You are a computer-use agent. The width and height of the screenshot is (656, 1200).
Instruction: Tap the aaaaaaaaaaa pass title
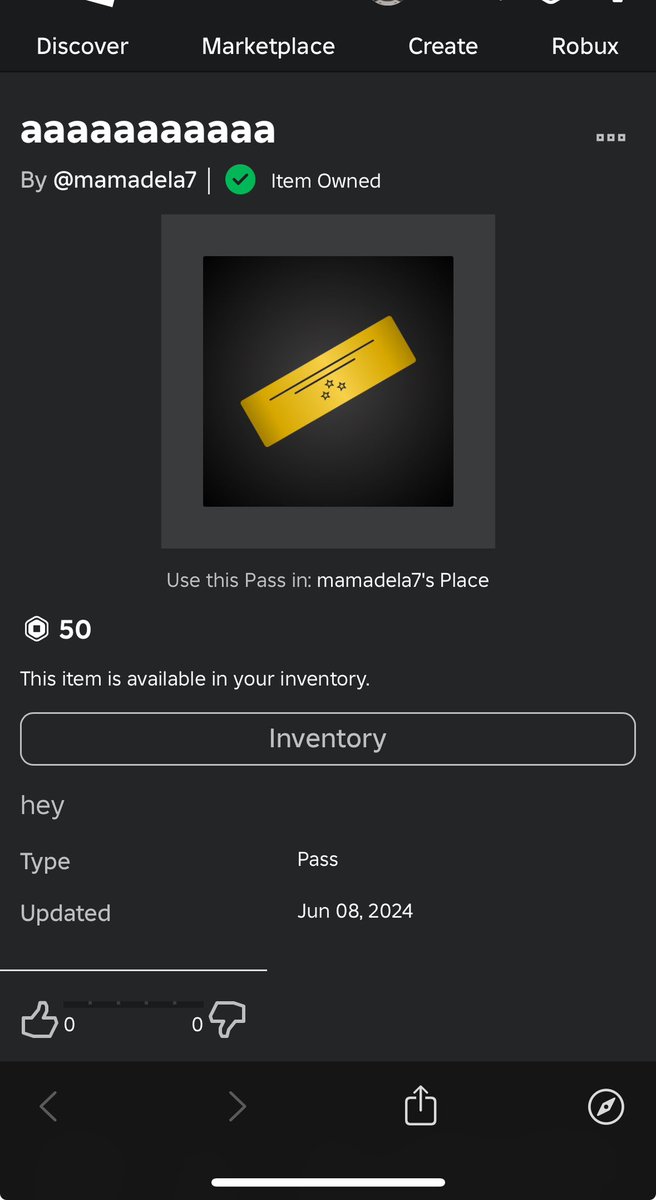click(x=148, y=130)
